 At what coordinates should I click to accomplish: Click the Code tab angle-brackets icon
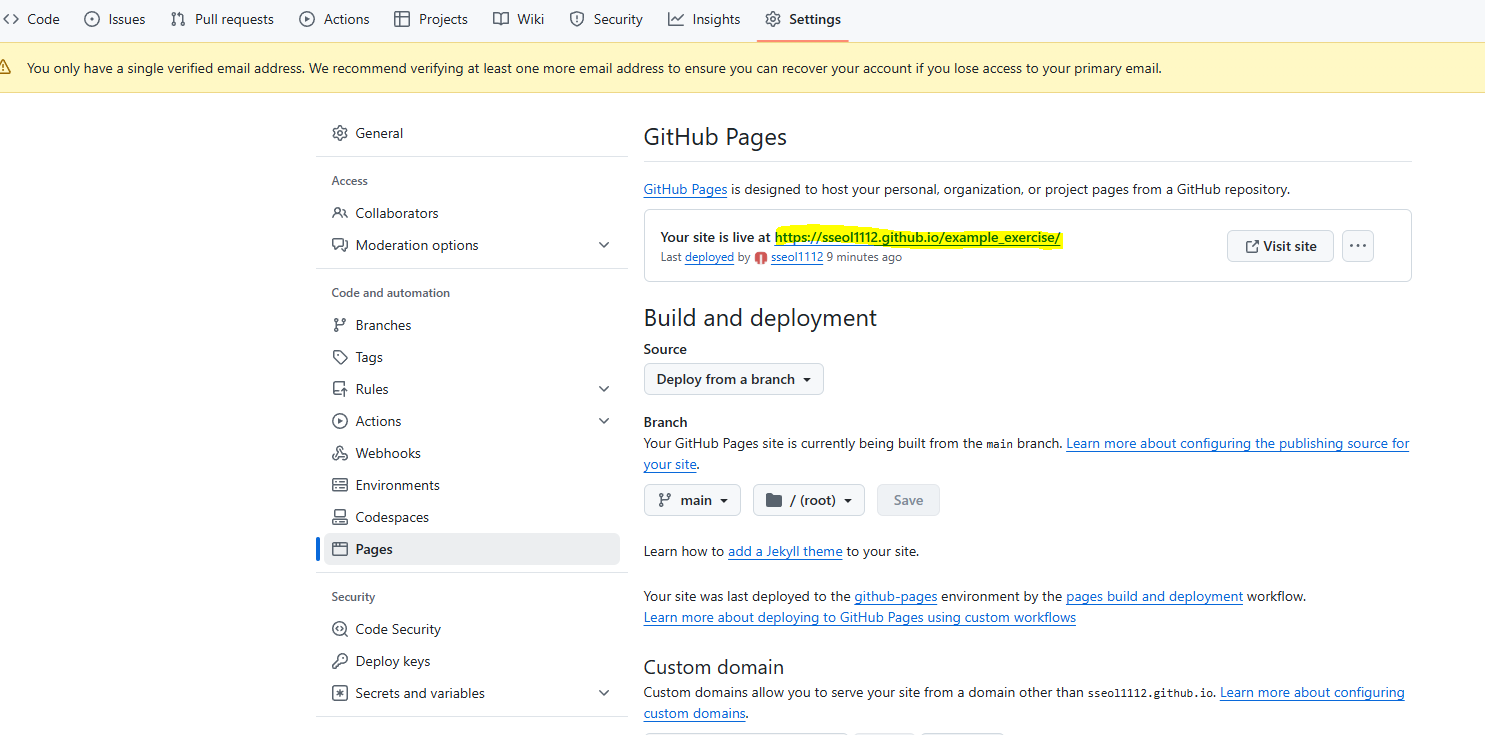pyautogui.click(x=11, y=19)
